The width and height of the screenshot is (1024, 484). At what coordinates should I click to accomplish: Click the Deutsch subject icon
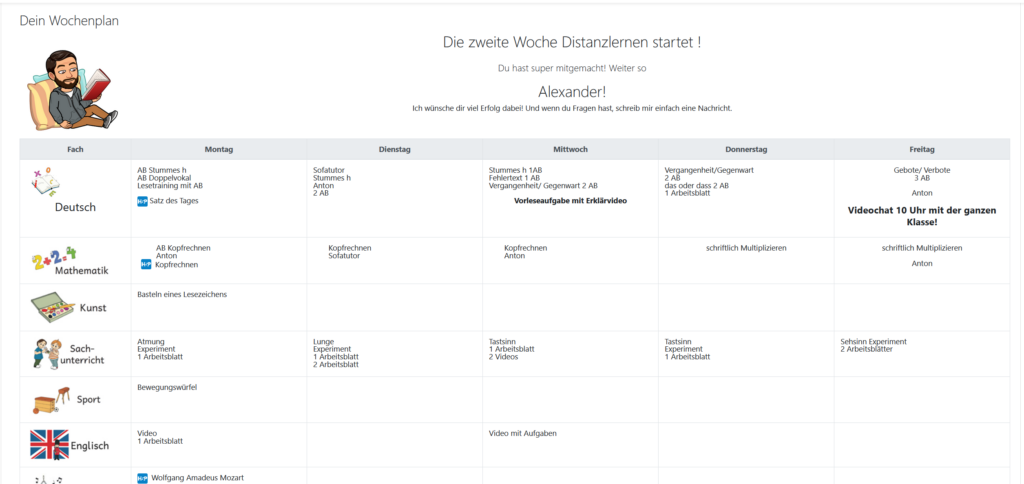click(x=46, y=183)
